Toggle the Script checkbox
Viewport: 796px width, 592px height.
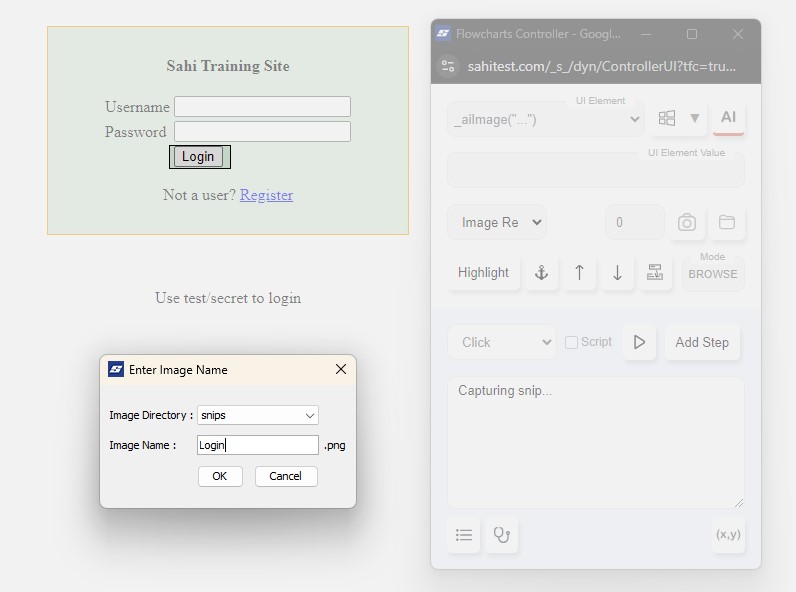point(571,342)
